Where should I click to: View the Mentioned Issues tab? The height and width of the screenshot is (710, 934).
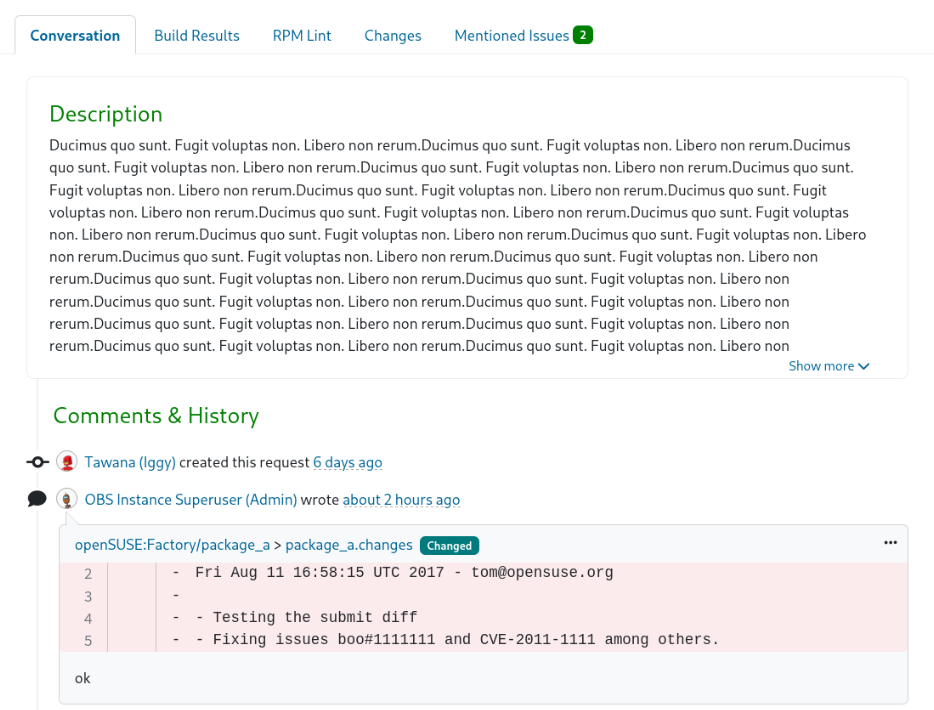(511, 36)
